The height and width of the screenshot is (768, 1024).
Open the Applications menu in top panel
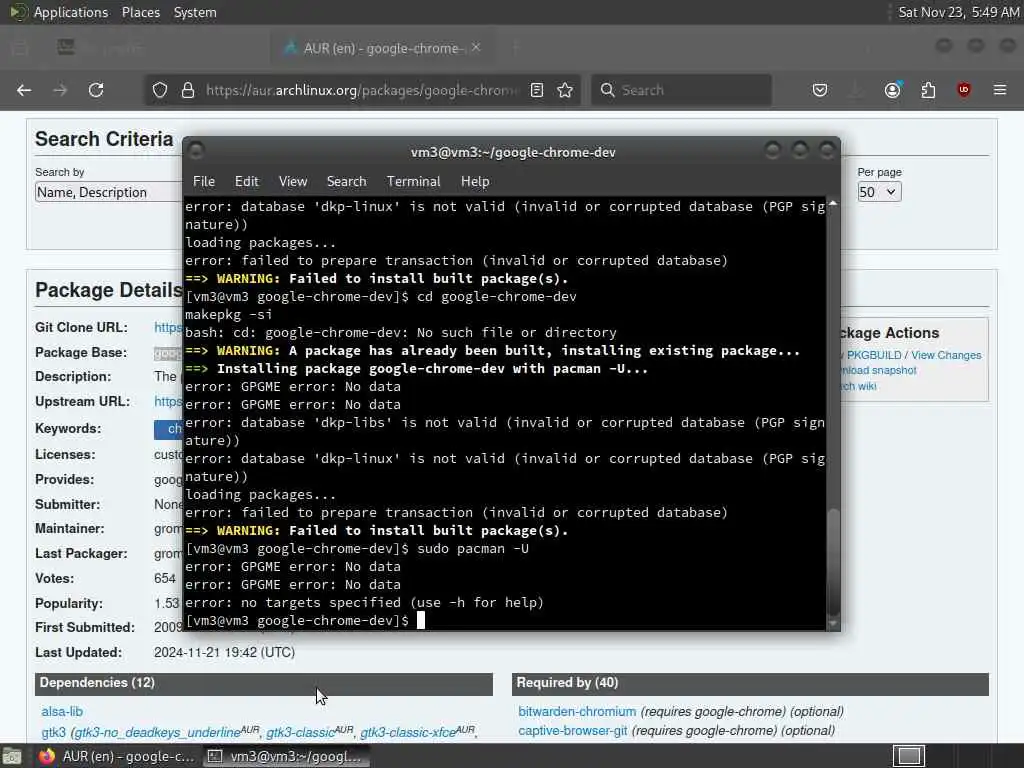point(71,12)
